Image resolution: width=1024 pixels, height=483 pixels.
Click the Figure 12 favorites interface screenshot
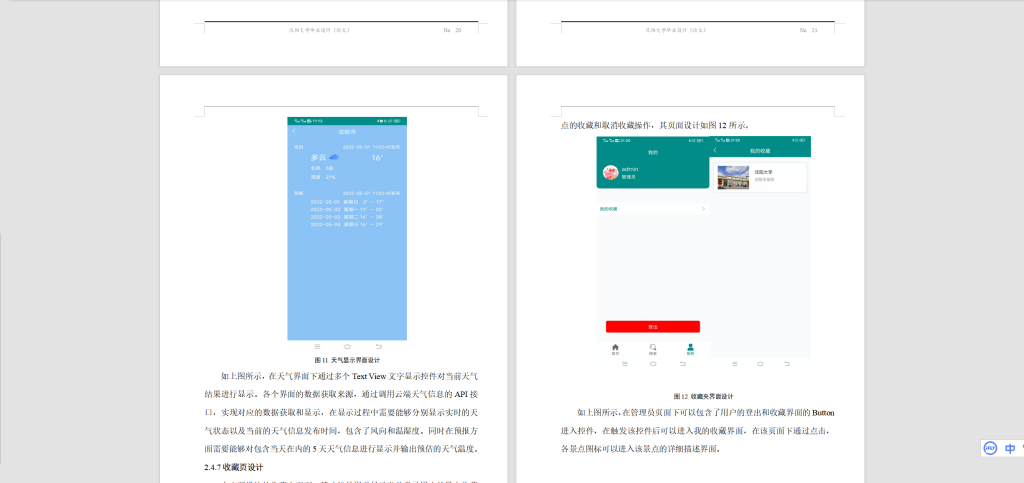(703, 253)
